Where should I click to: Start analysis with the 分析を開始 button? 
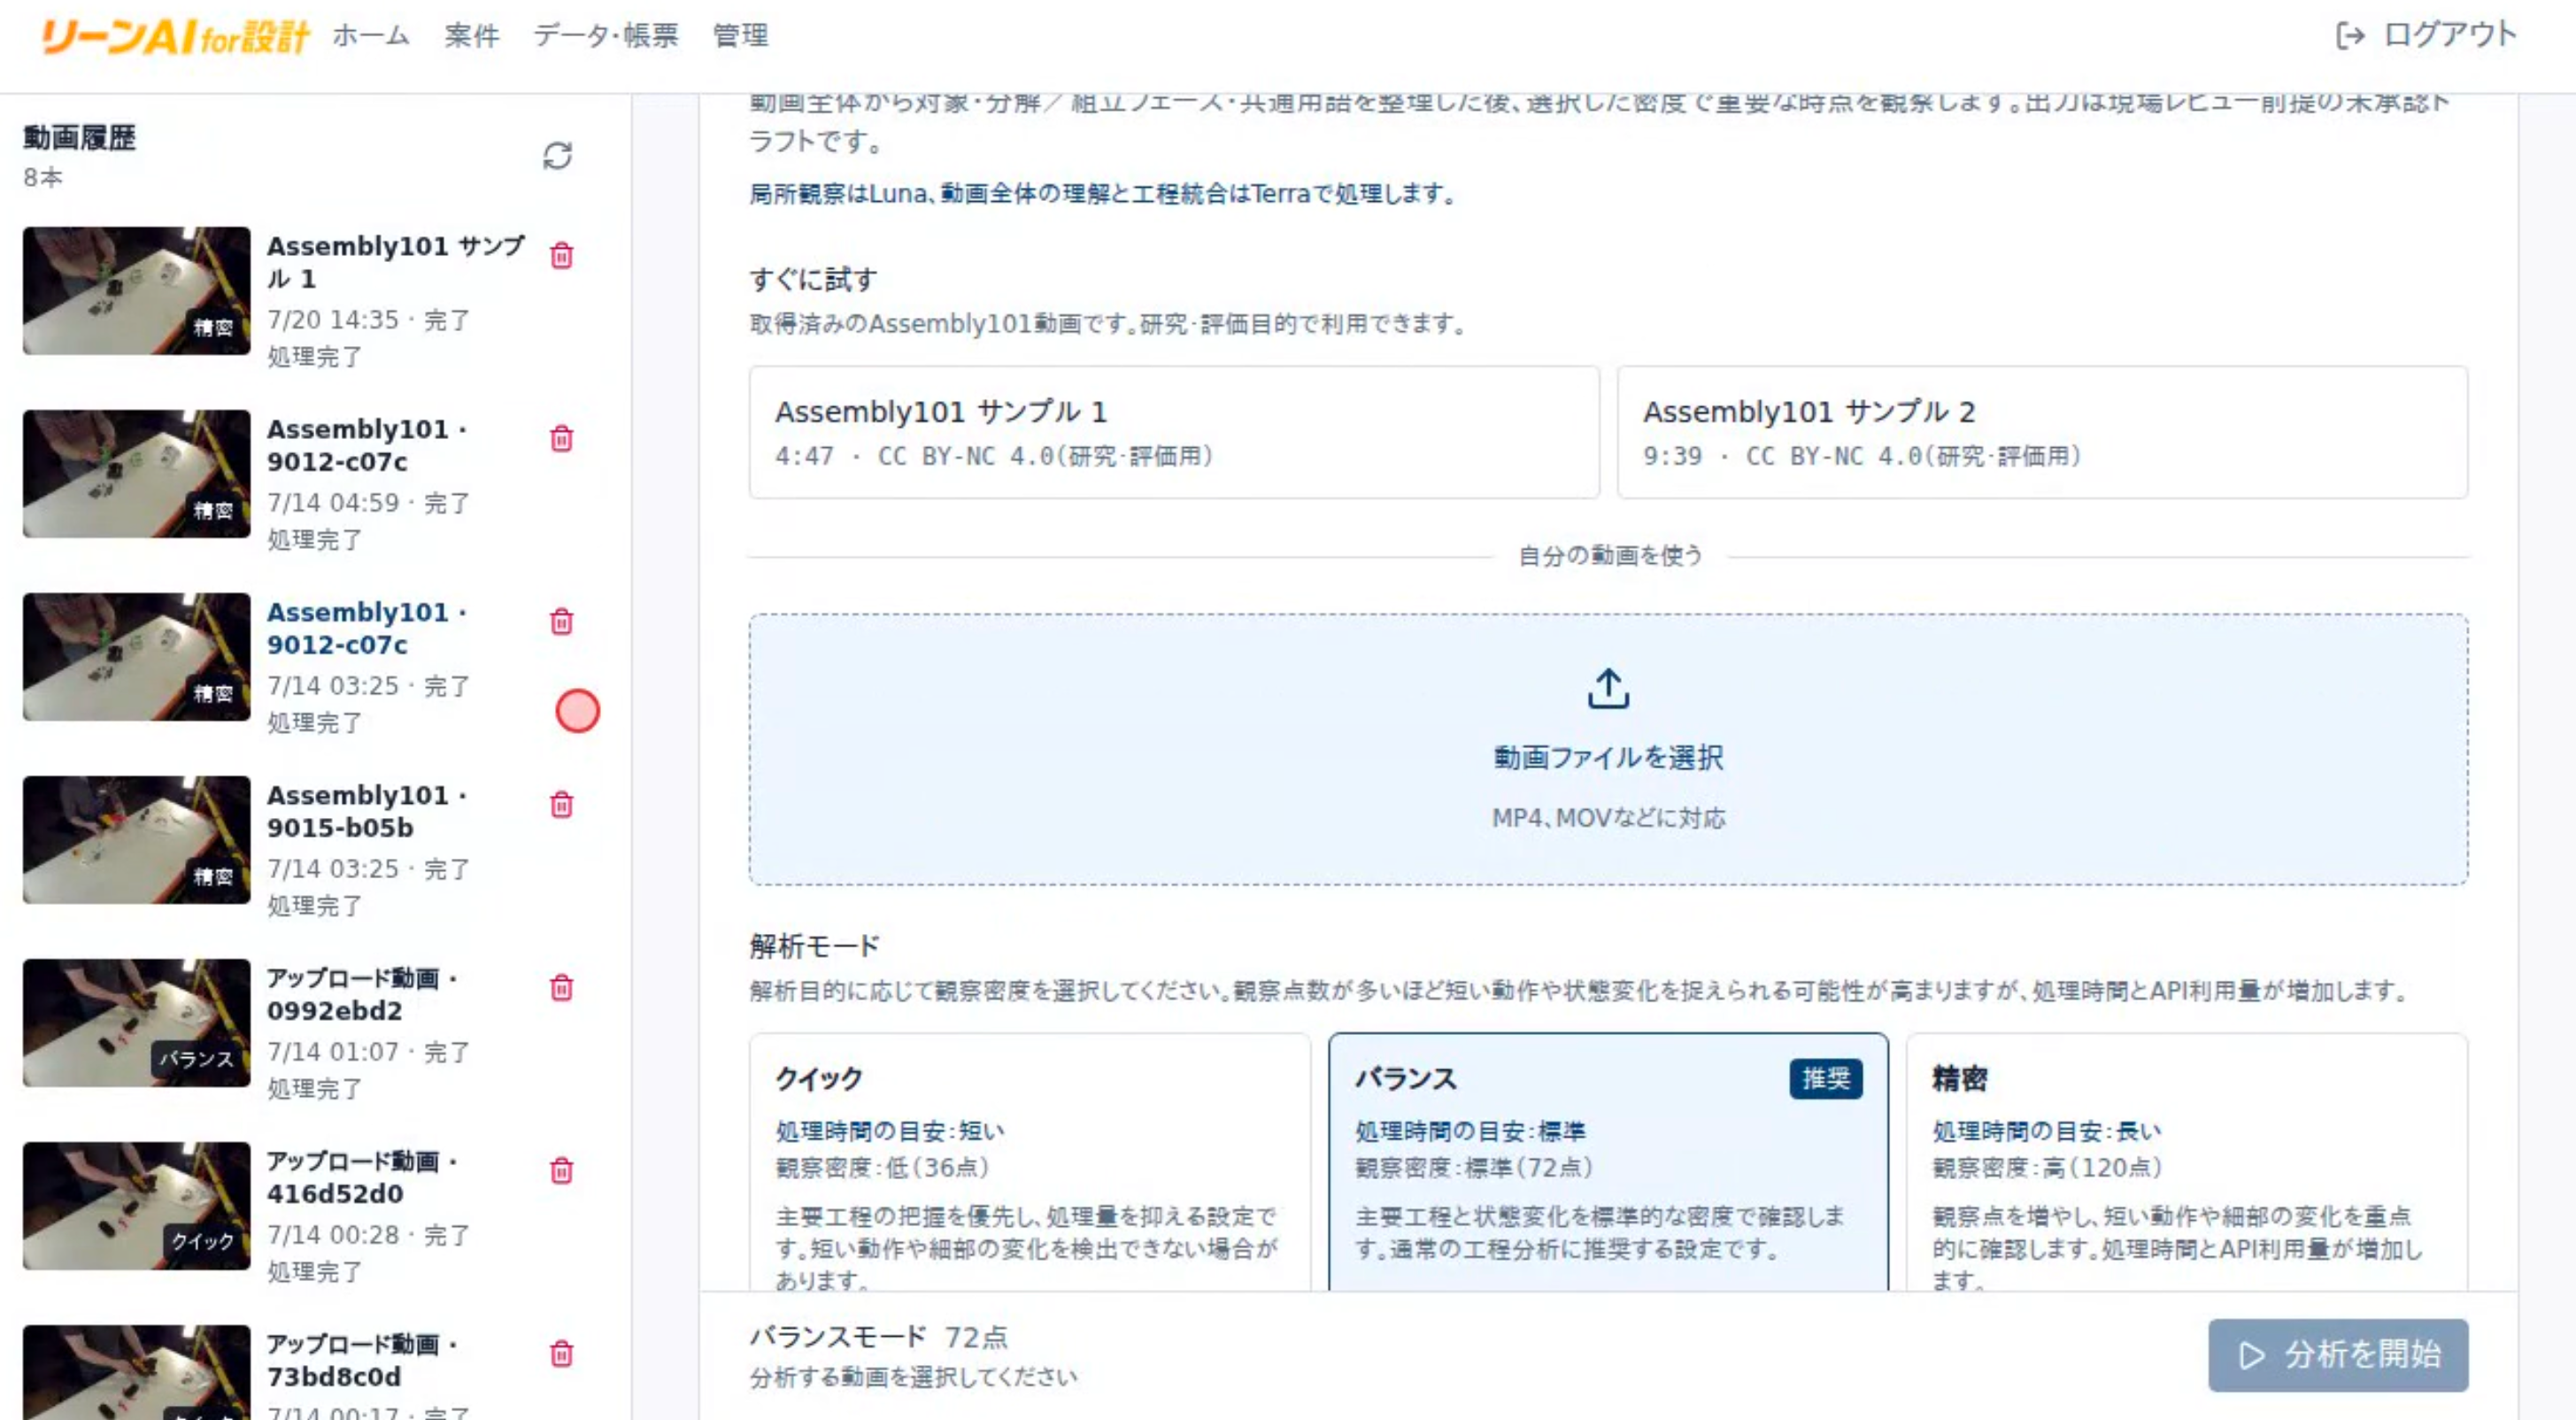click(x=2338, y=1355)
